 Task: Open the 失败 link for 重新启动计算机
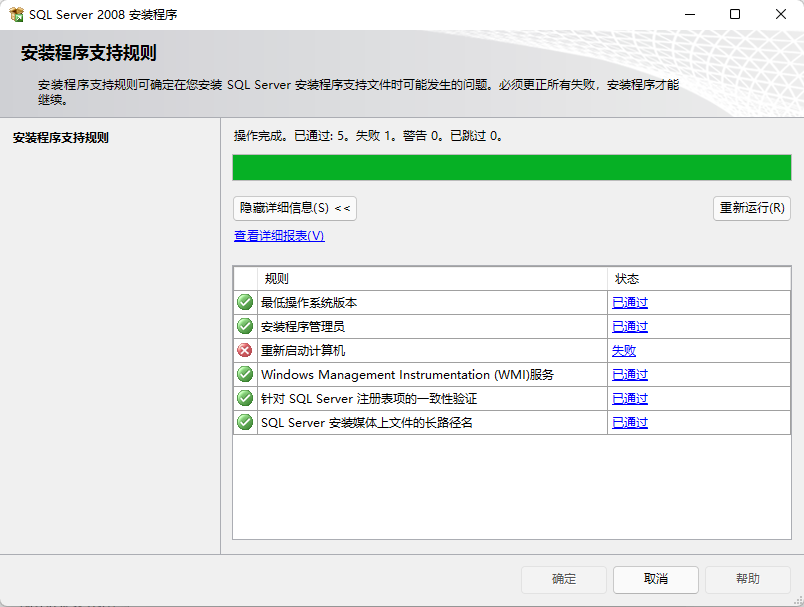(x=624, y=351)
